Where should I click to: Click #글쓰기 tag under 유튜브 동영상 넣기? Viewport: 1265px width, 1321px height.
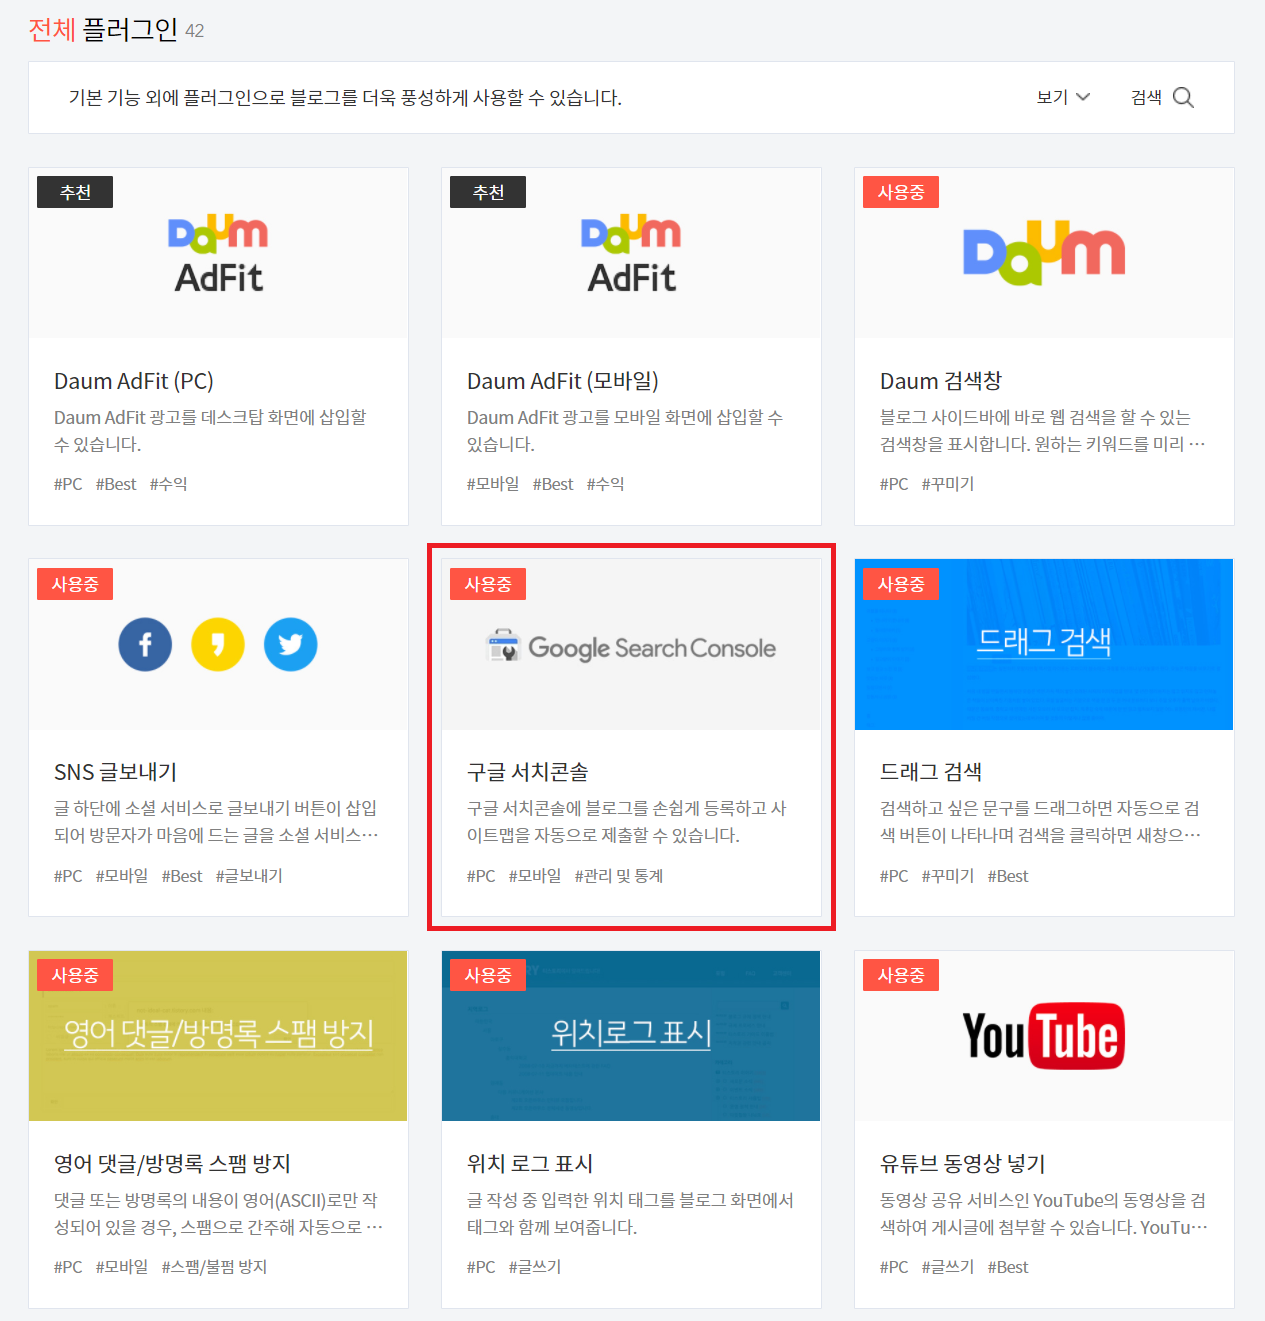(948, 1267)
